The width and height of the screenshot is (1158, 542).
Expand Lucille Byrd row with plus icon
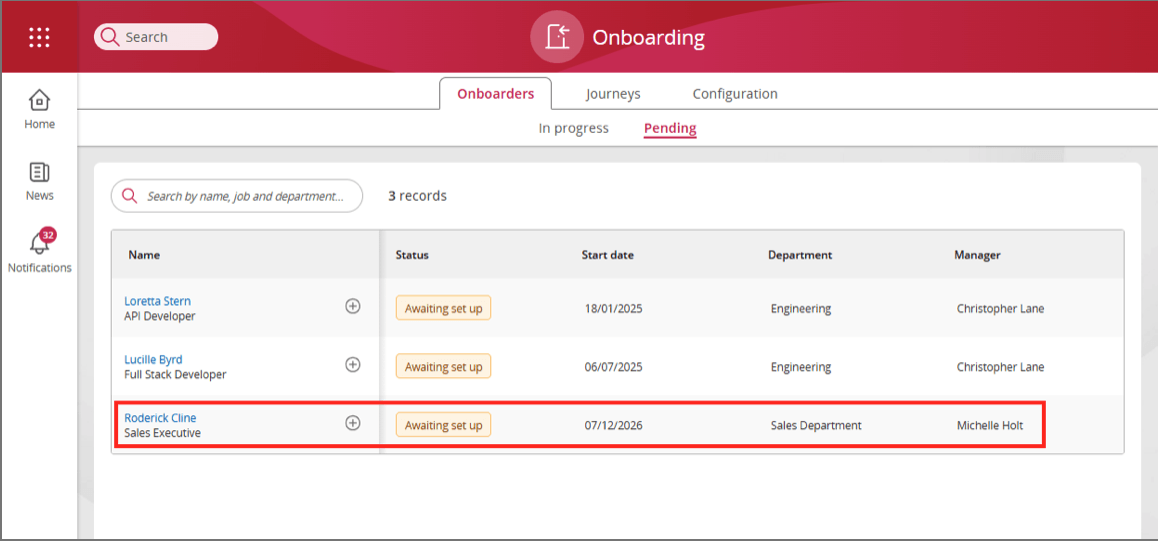click(x=353, y=365)
